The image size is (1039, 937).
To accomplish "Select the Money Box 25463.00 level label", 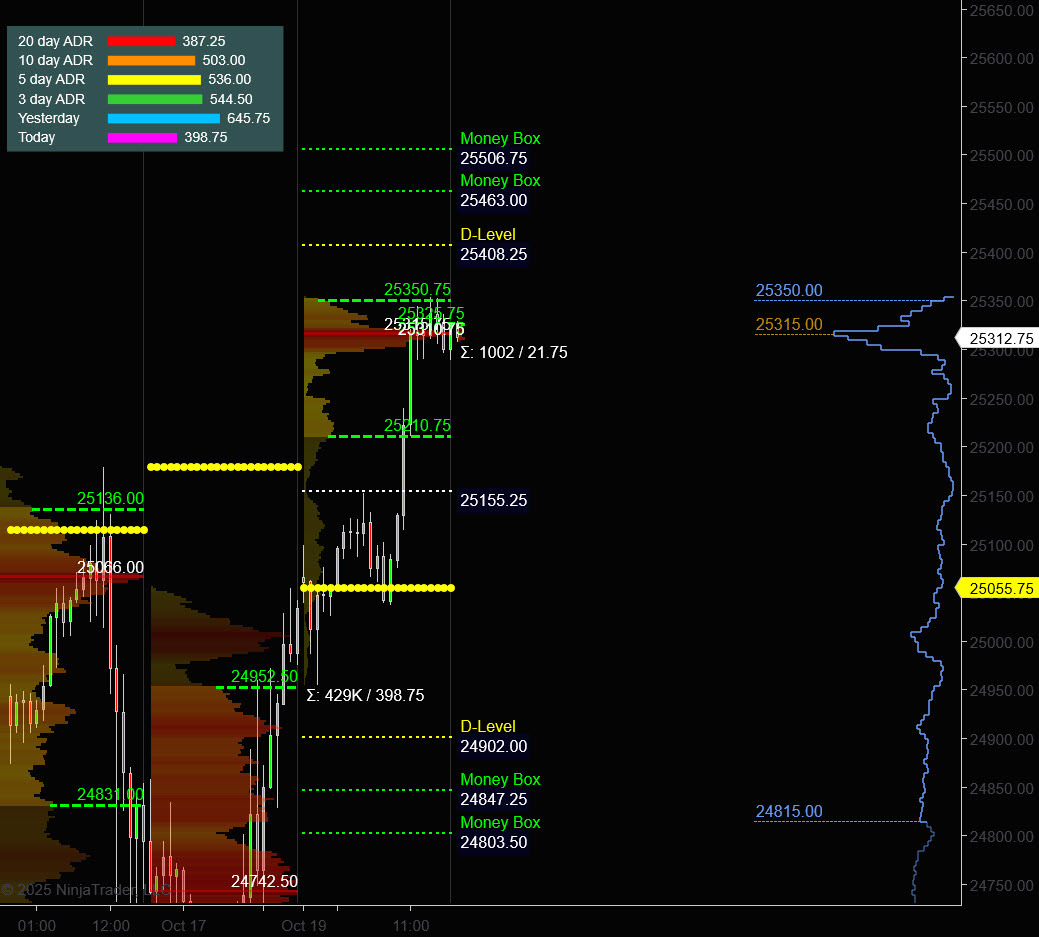I will [x=500, y=190].
